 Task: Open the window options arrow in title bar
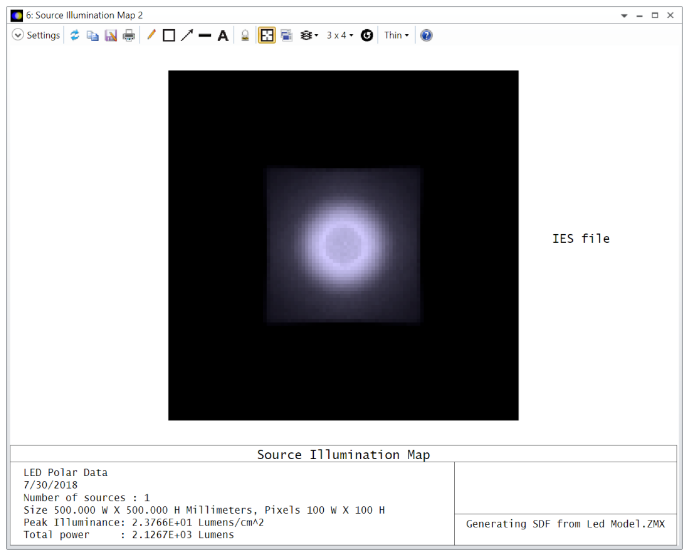[624, 16]
